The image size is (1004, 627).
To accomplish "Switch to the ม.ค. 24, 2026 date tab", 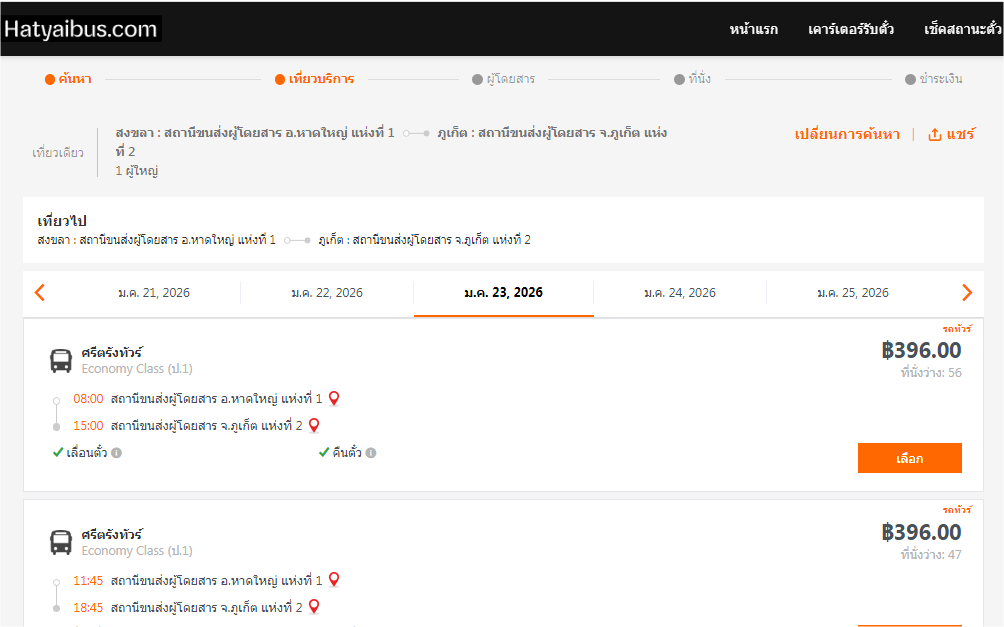I will click(679, 293).
